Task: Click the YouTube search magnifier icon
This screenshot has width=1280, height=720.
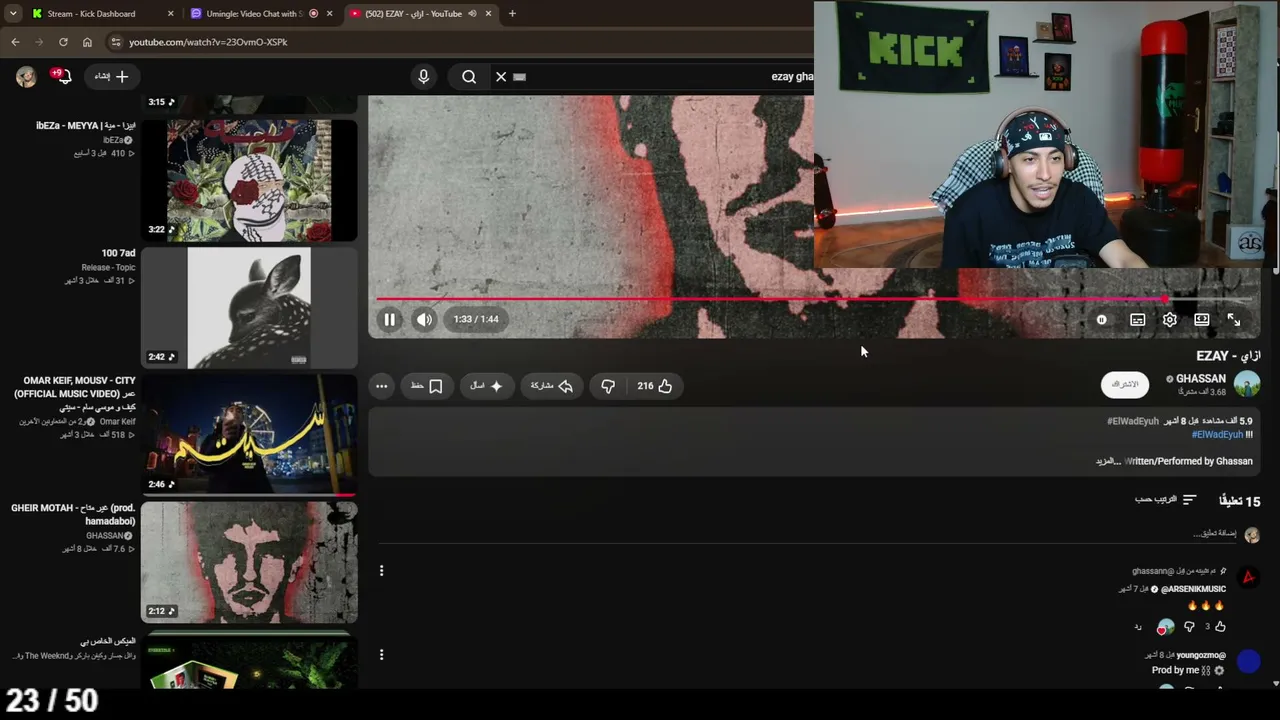Action: pos(469,76)
